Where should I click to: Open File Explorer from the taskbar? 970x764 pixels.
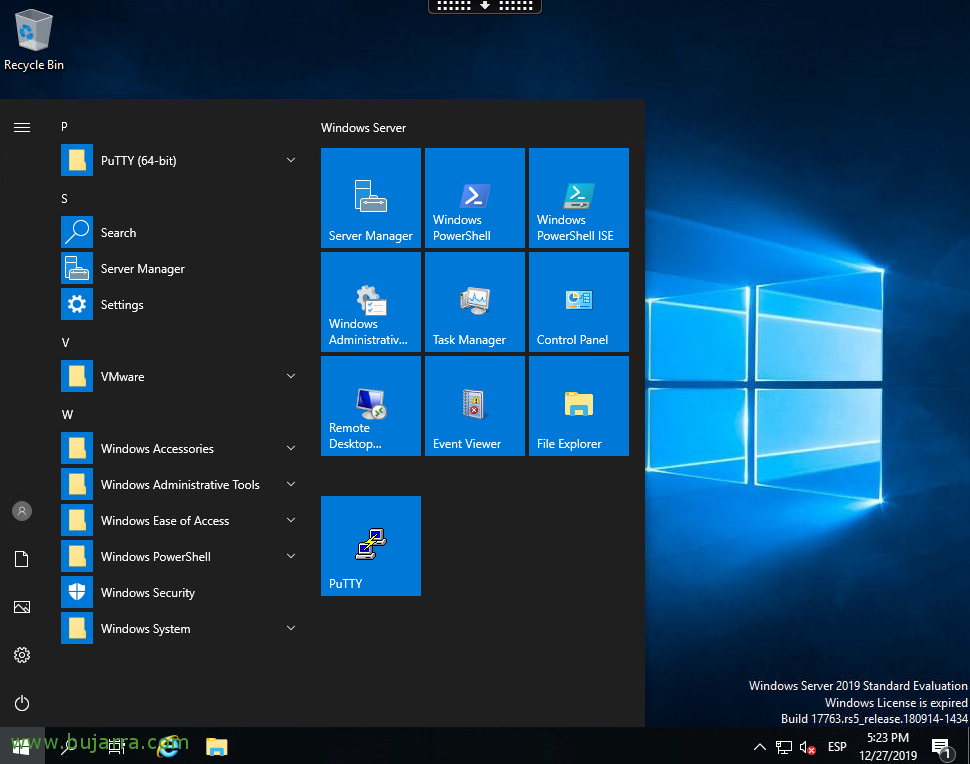click(217, 747)
